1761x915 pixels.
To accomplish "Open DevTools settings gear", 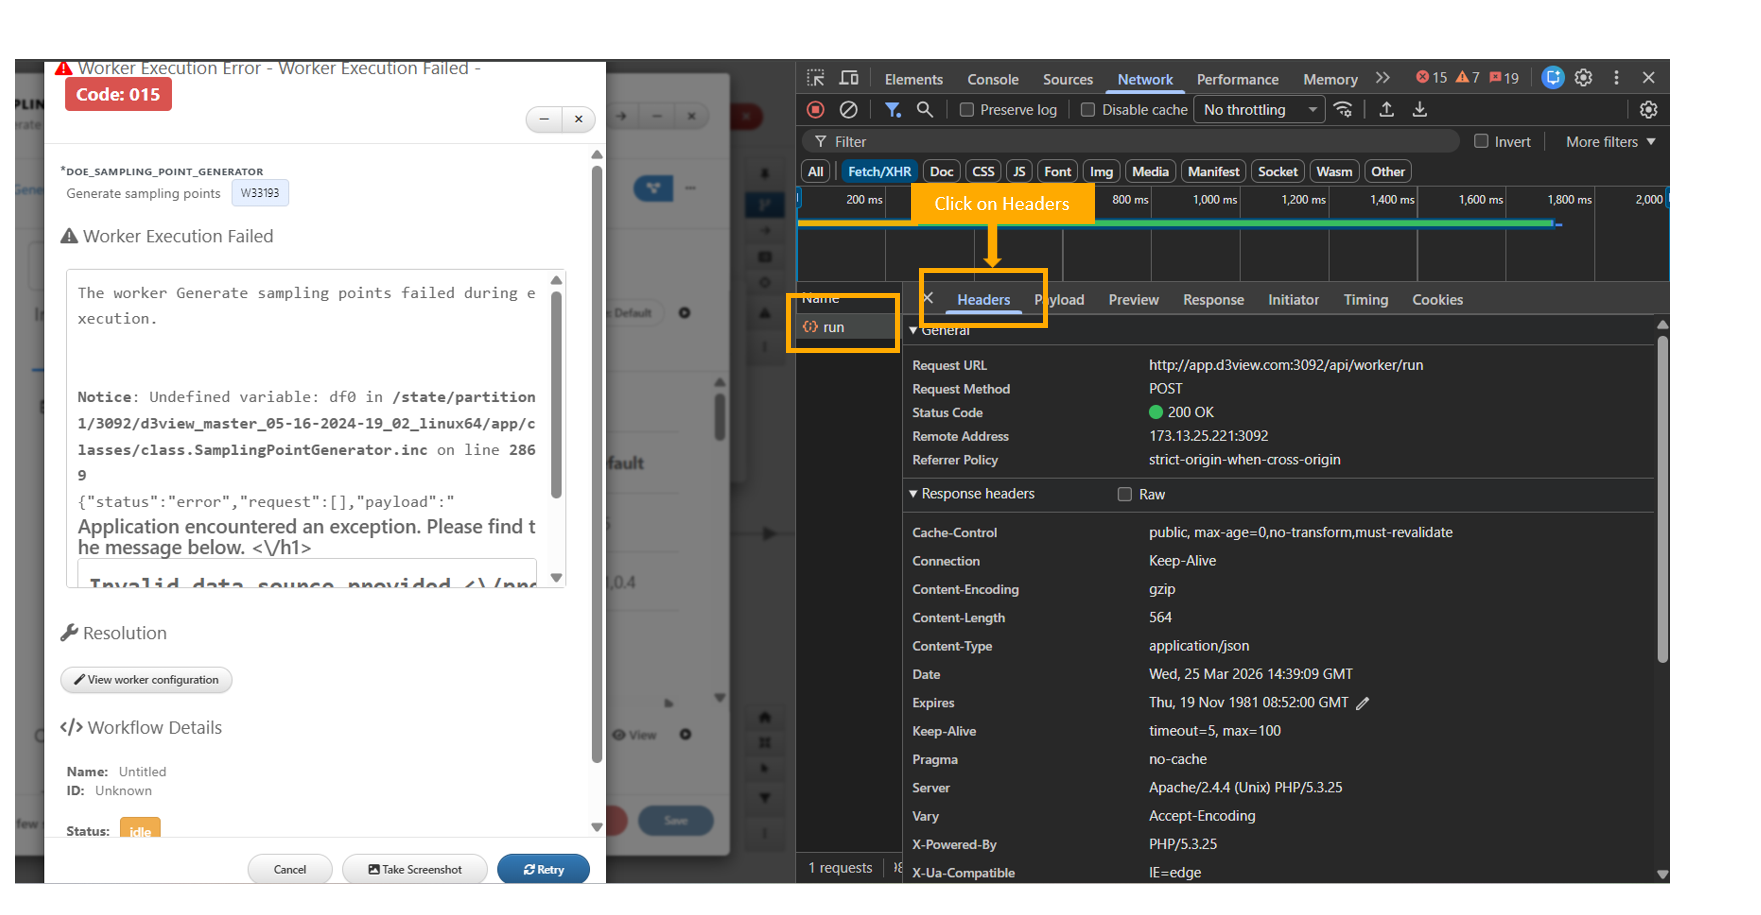I will (1584, 78).
